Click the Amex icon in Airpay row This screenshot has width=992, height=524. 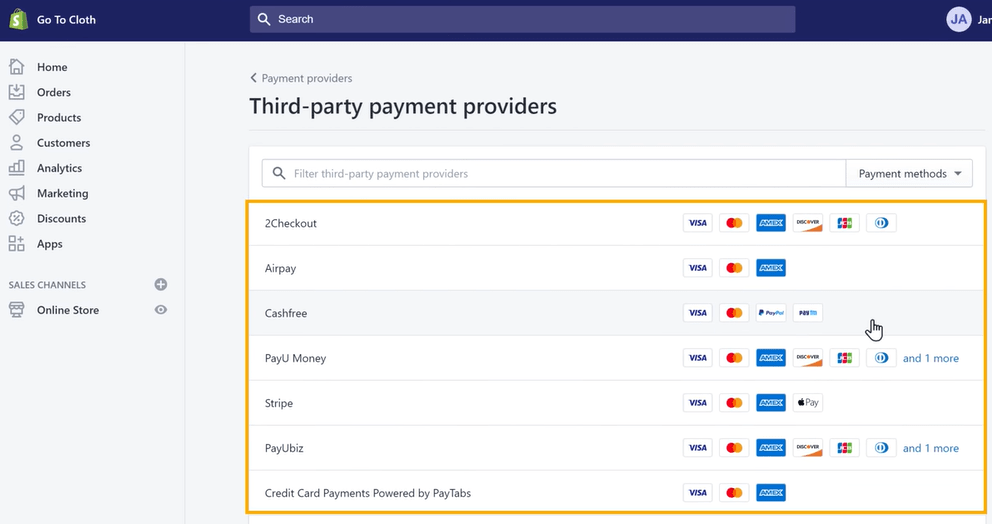point(771,268)
